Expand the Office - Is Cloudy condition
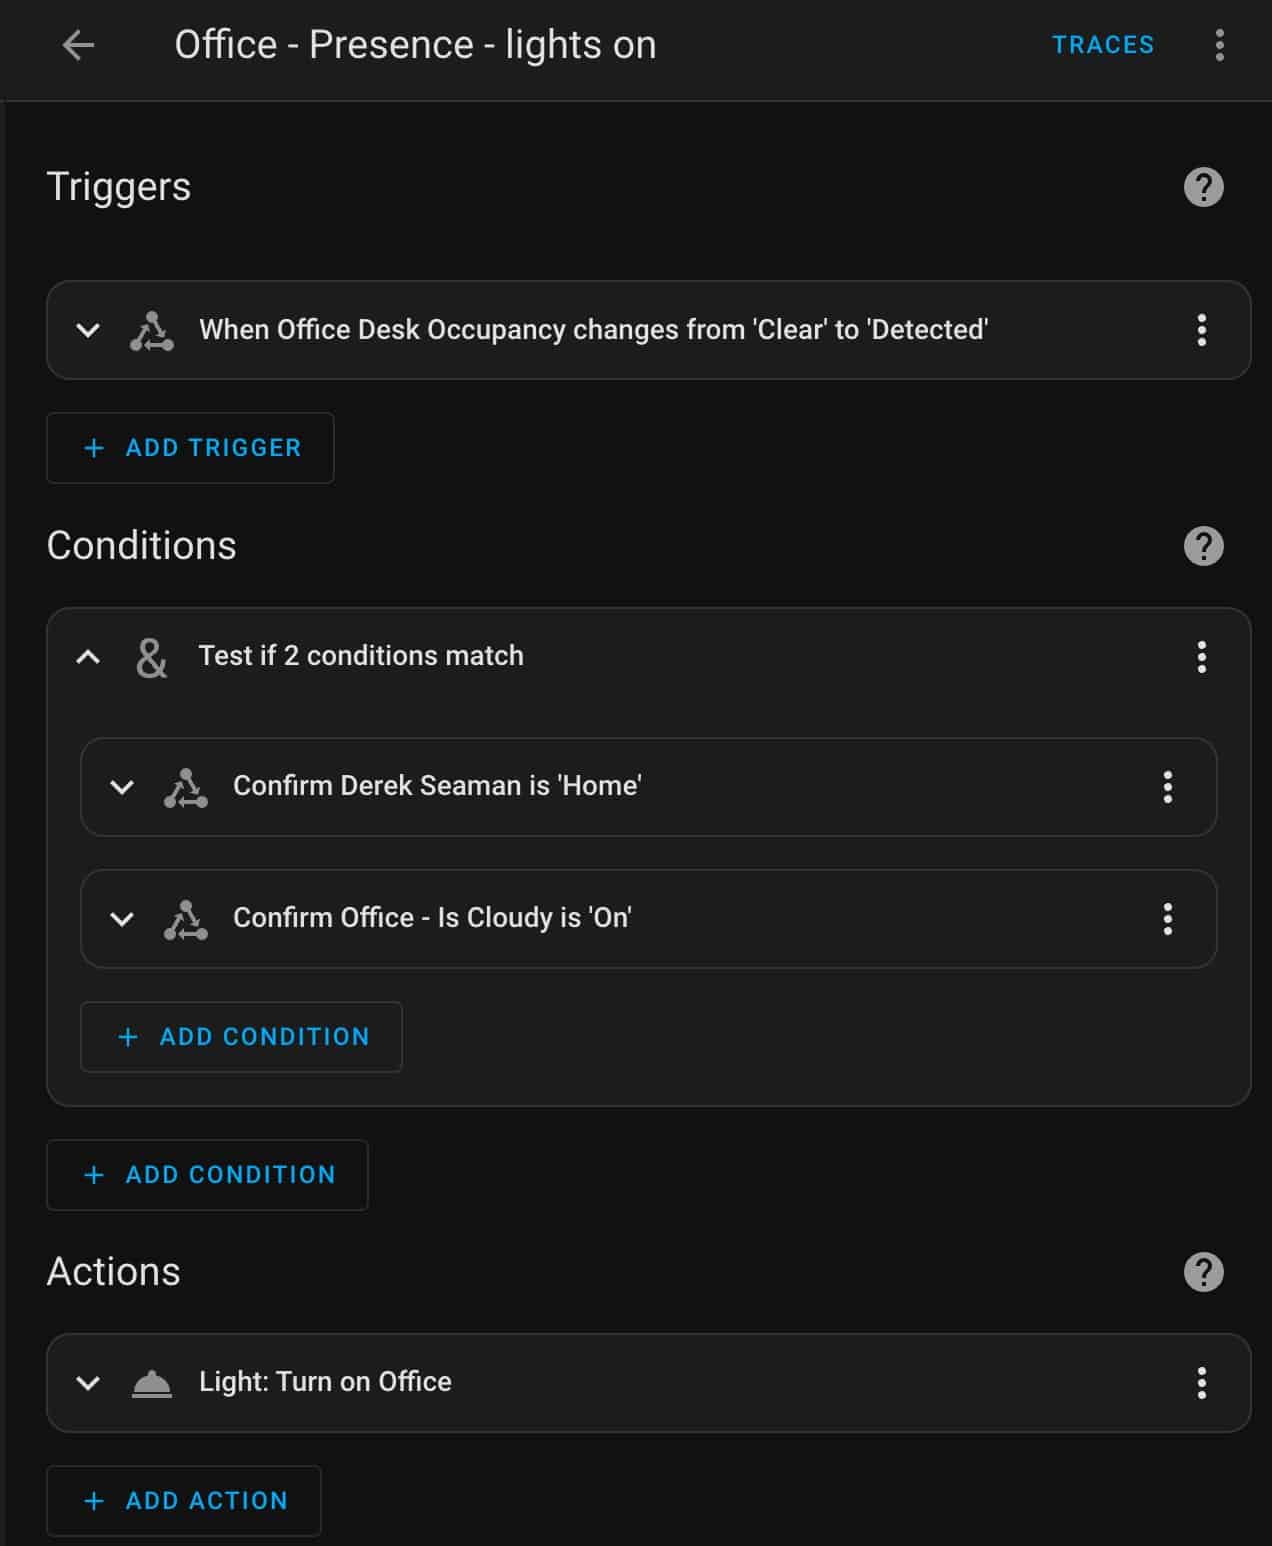 (122, 919)
